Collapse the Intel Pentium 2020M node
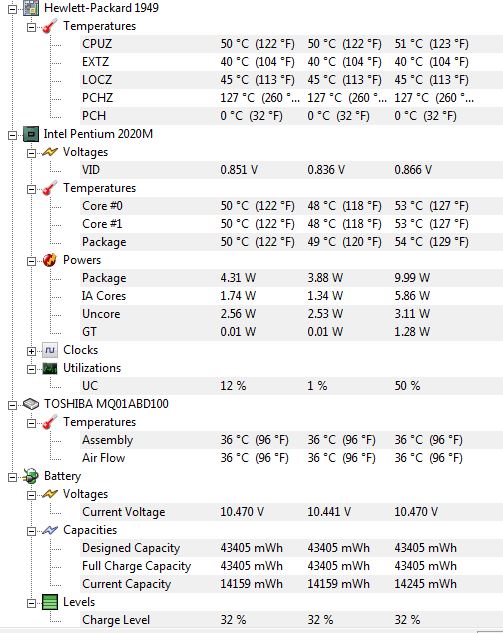 pos(13,135)
